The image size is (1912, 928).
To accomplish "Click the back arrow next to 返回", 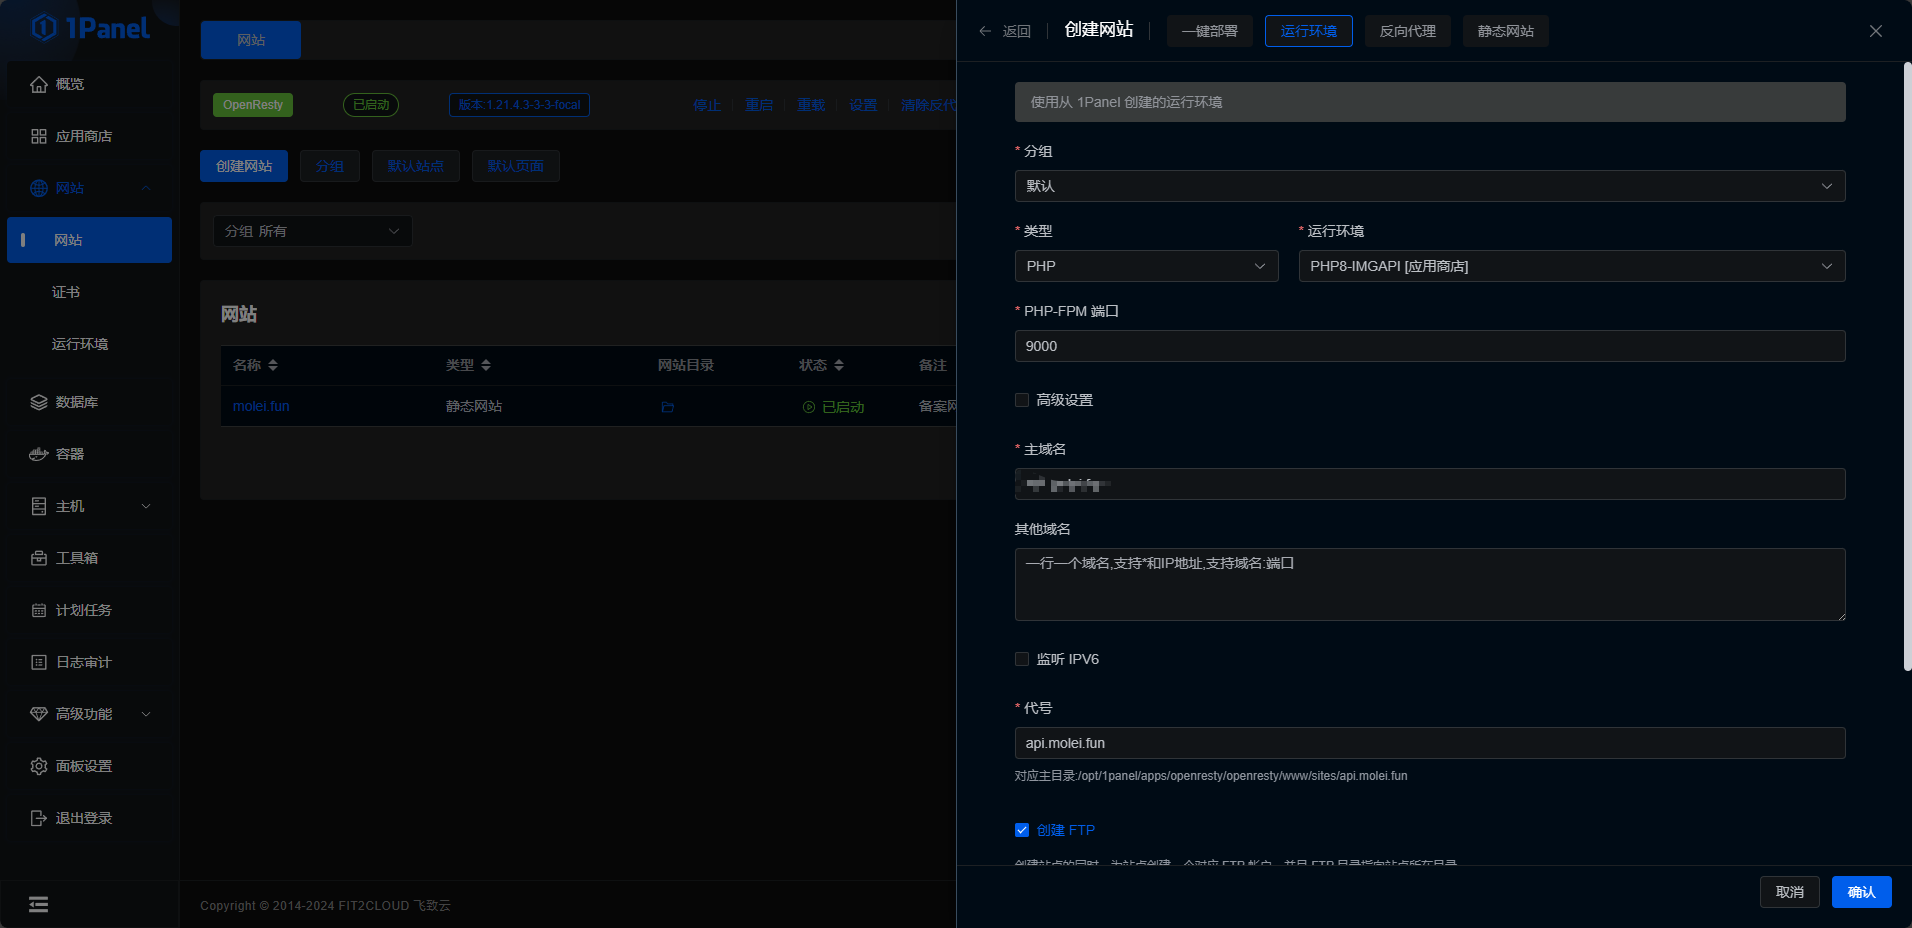I will (x=985, y=31).
